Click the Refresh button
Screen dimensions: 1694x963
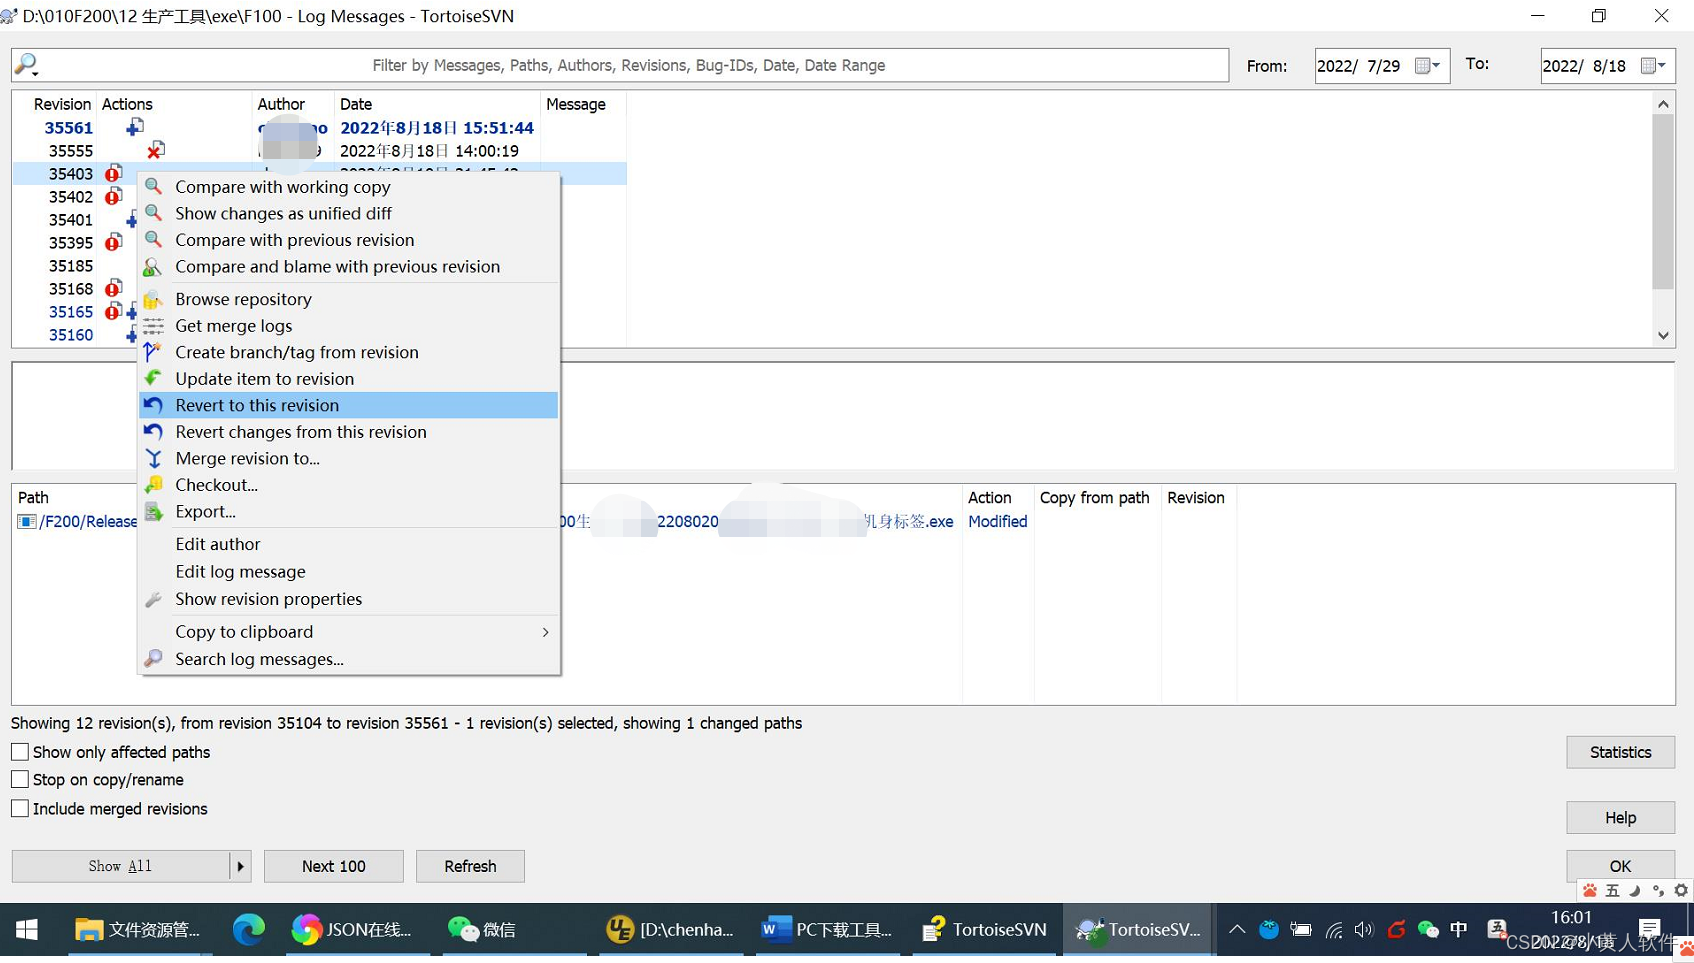[x=470, y=866]
